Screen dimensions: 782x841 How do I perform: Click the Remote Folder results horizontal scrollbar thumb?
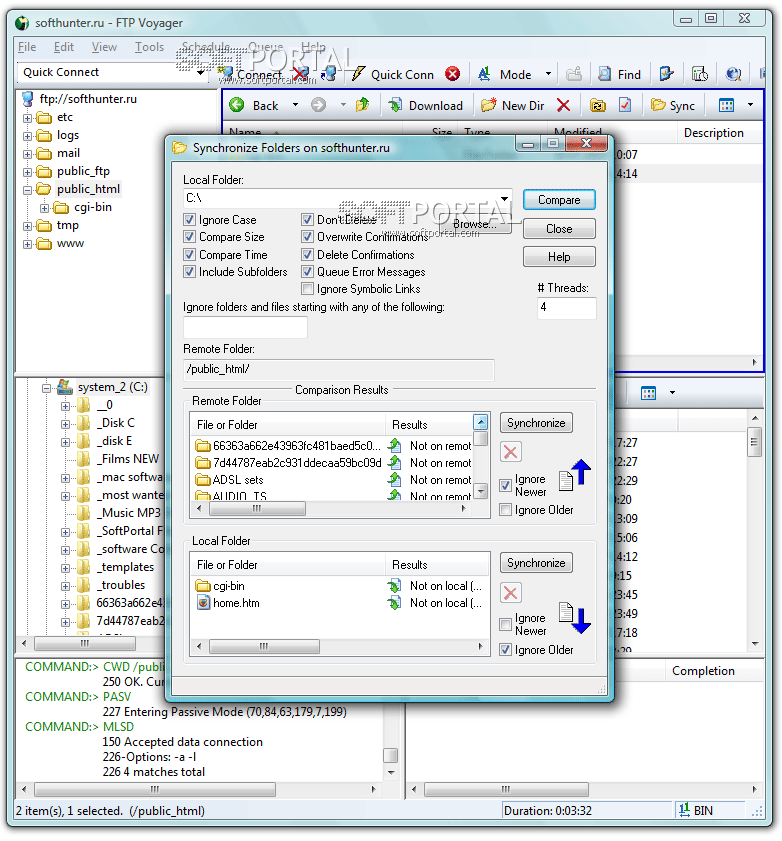tap(257, 508)
